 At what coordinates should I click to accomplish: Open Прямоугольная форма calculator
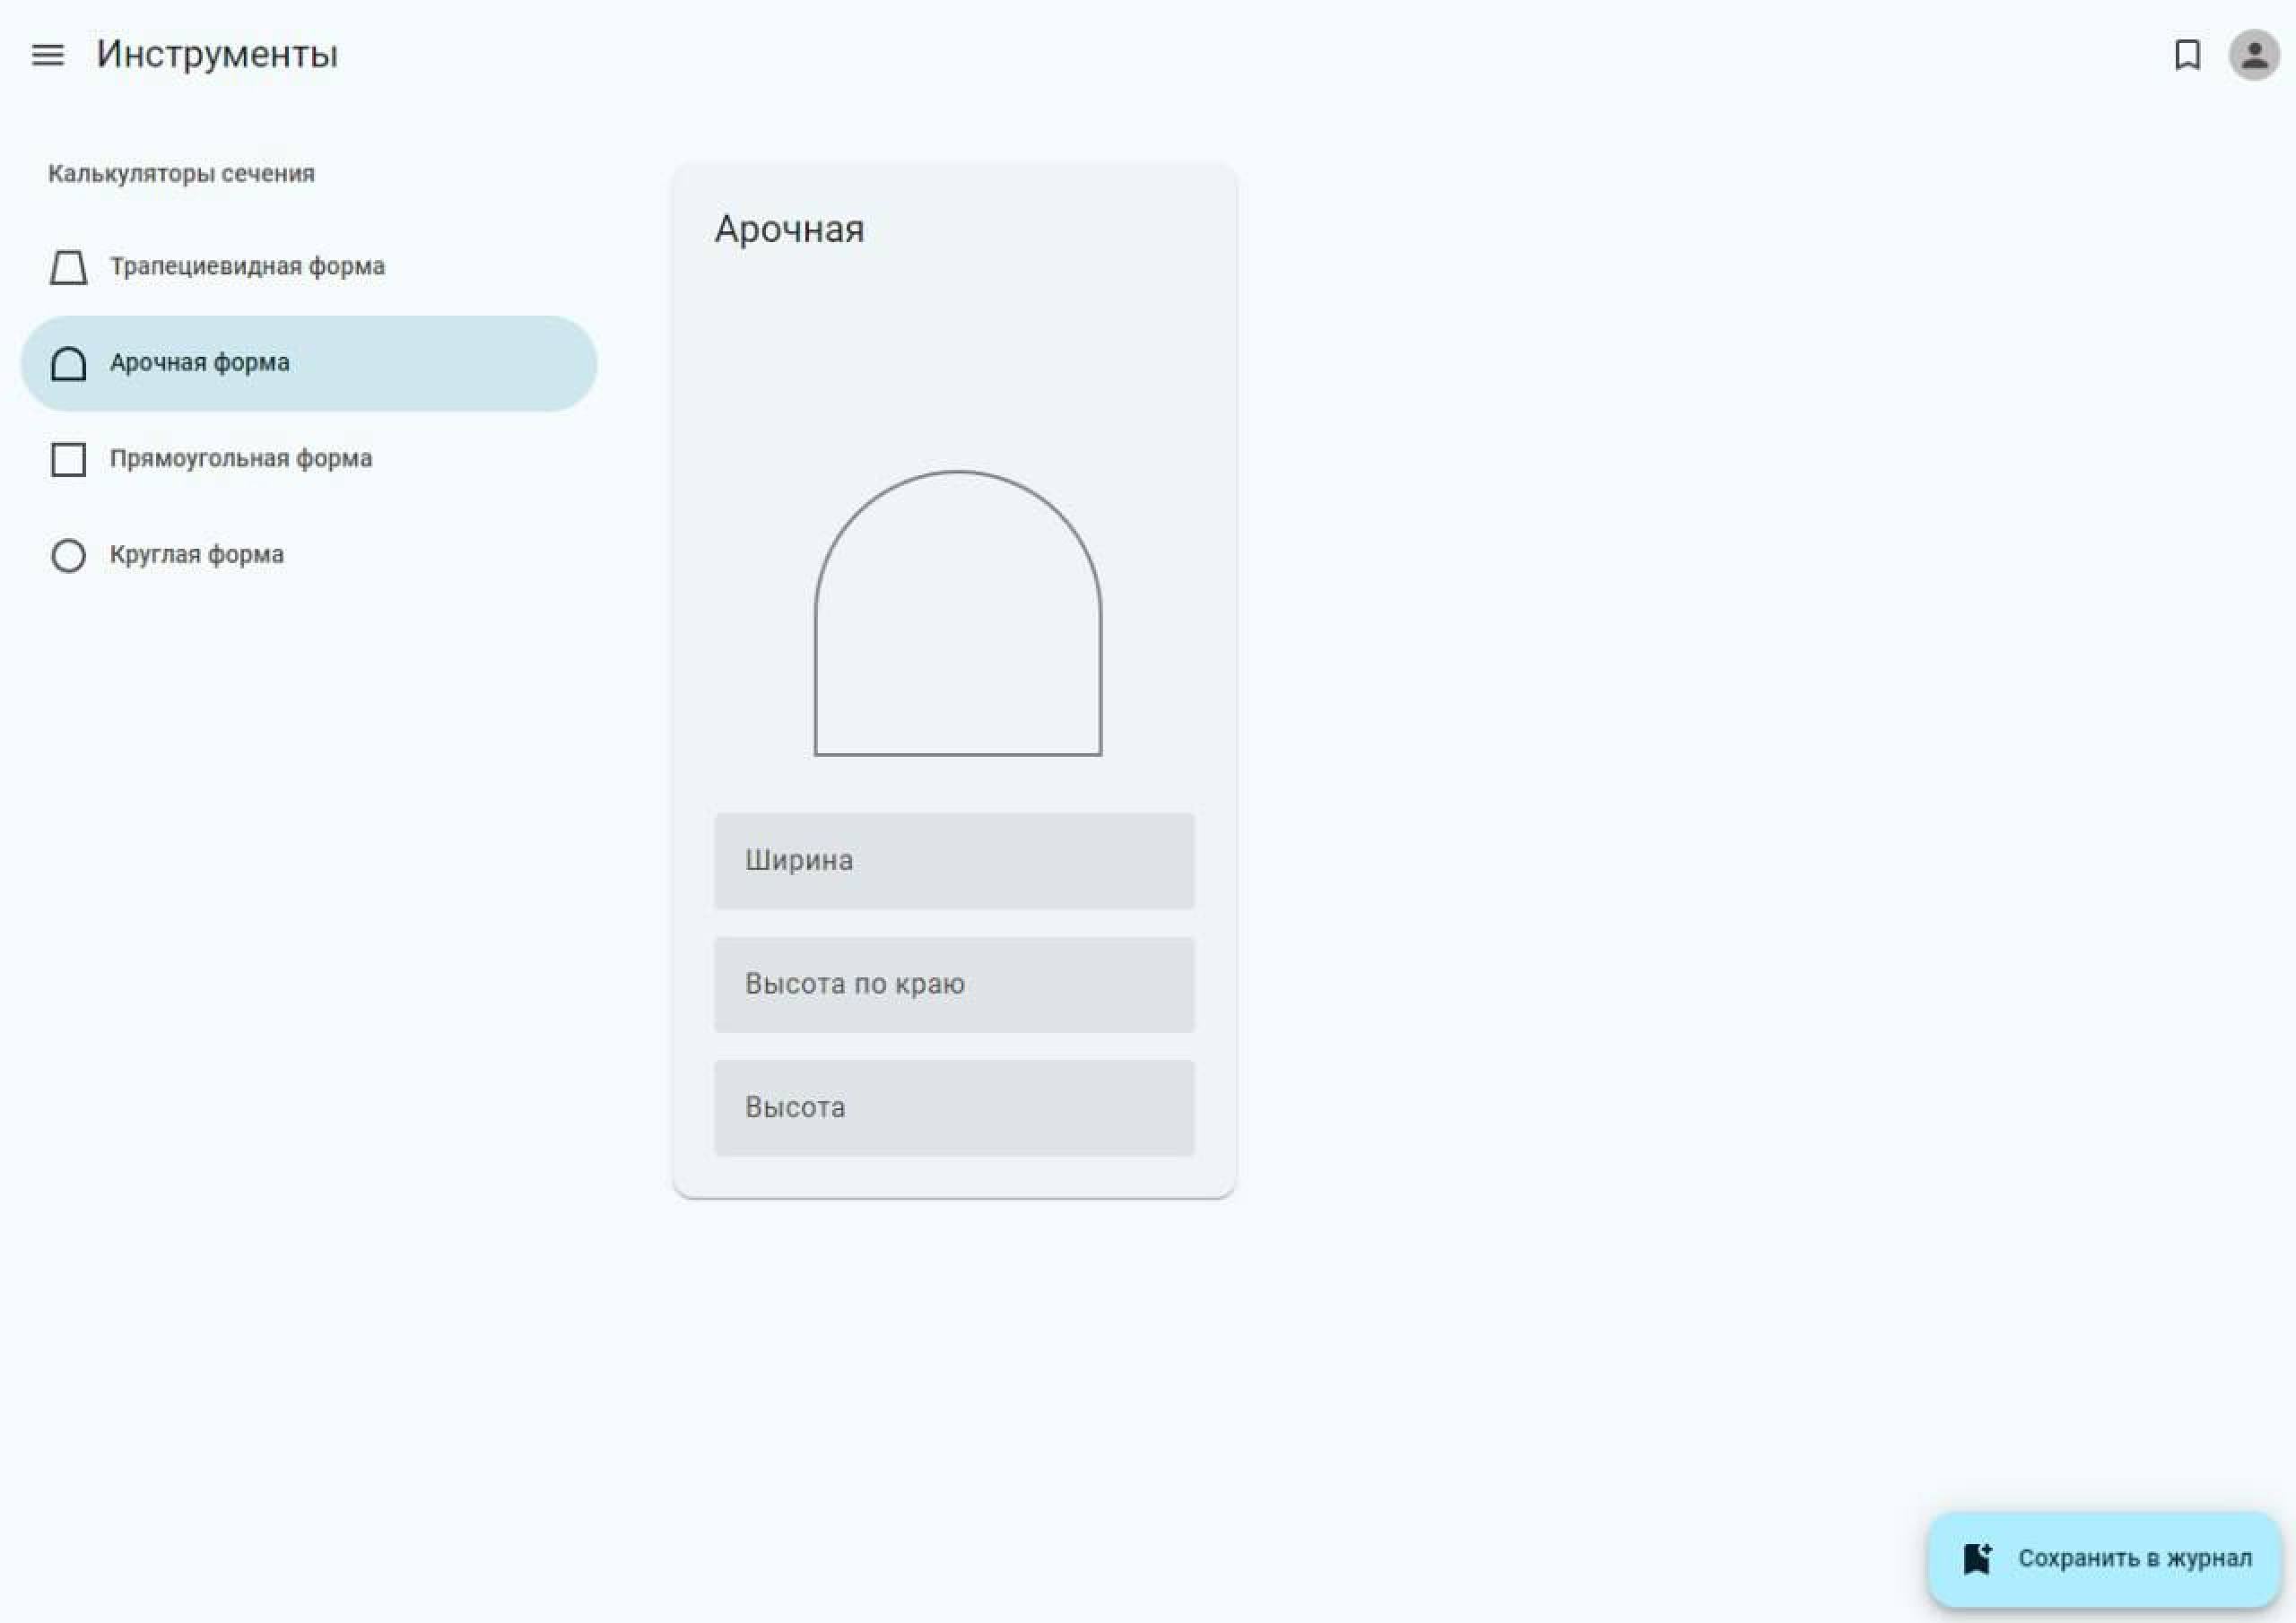pyautogui.click(x=241, y=459)
